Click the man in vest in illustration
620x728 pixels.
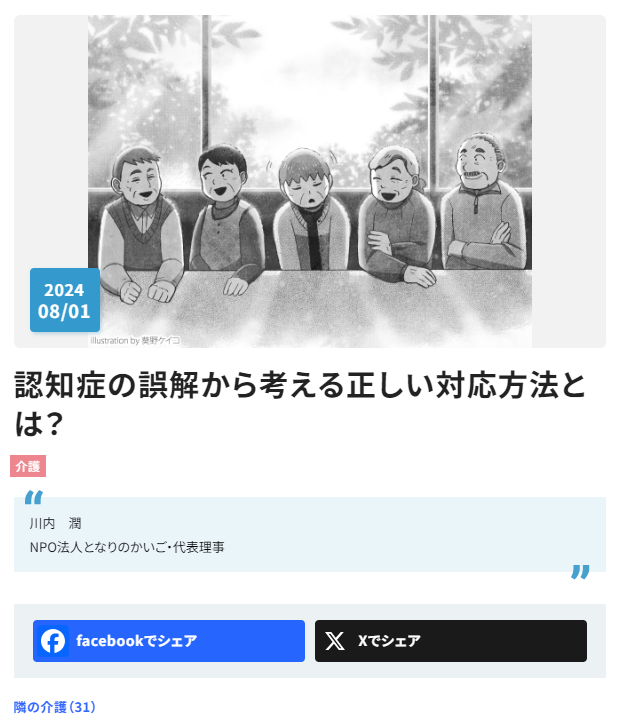[x=142, y=224]
